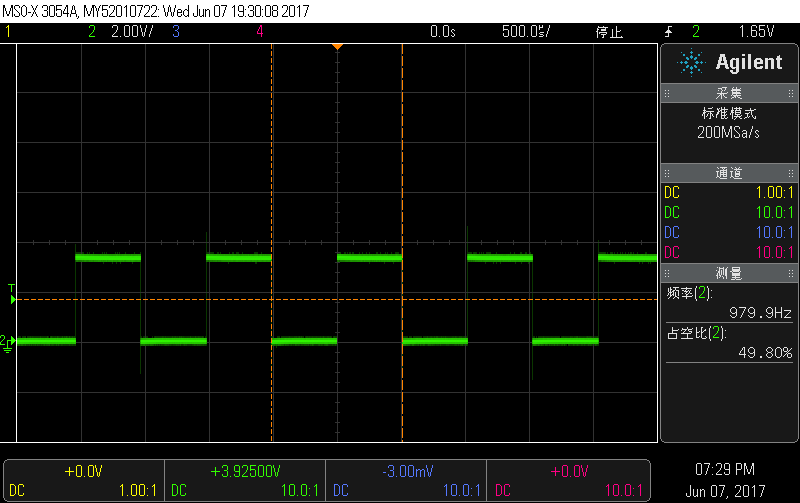Click the 49.80% duty cycle value
The image size is (800, 503).
pos(765,353)
